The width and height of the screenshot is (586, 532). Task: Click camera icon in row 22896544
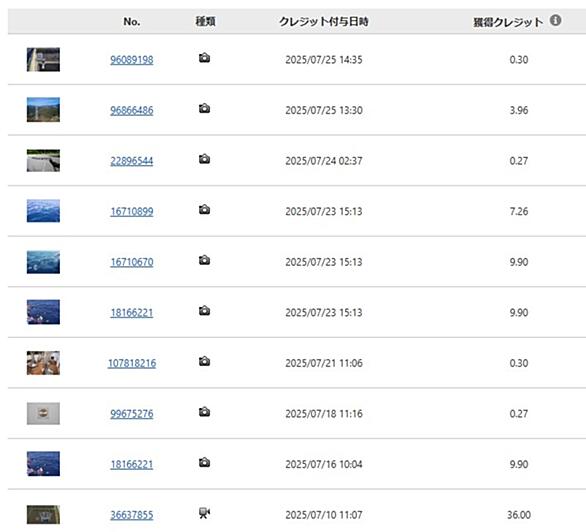click(204, 159)
